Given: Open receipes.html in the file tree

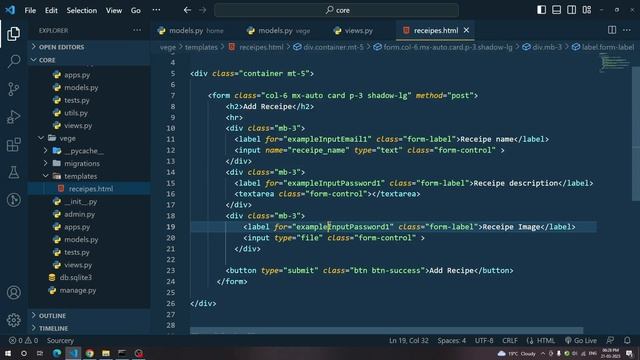Looking at the screenshot, I should click(89, 189).
